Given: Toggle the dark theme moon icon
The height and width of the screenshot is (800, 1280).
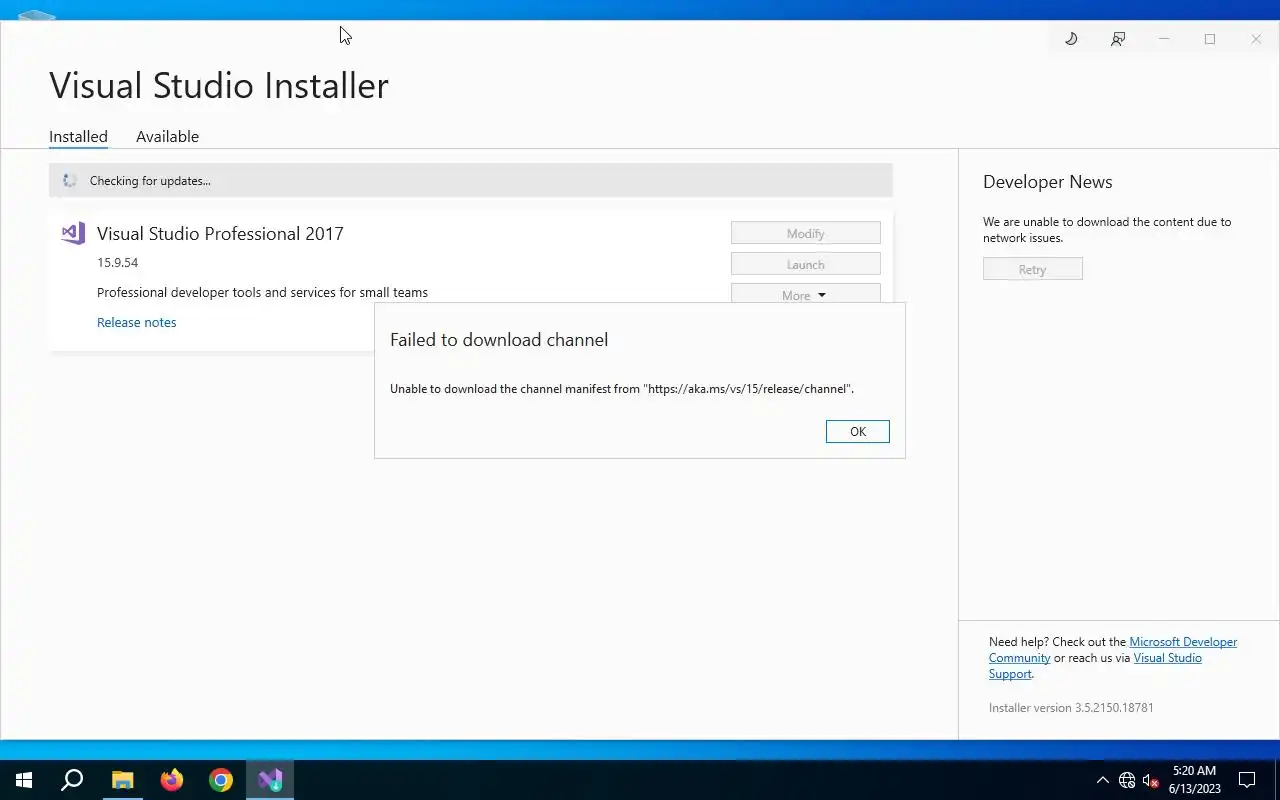Looking at the screenshot, I should (1071, 39).
